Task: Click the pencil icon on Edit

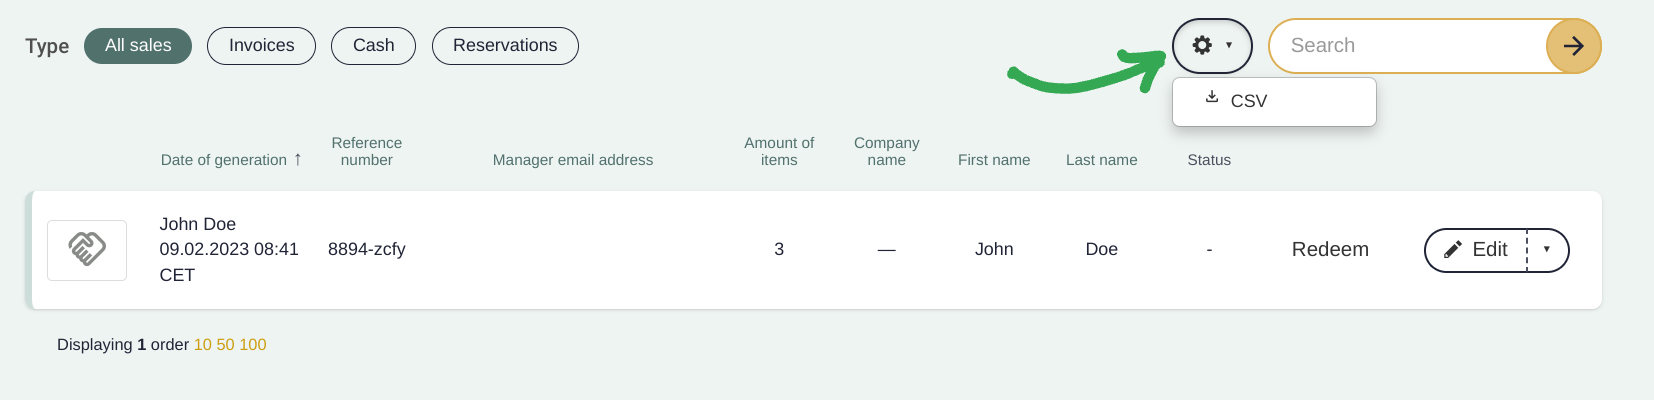Action: coord(1453,250)
